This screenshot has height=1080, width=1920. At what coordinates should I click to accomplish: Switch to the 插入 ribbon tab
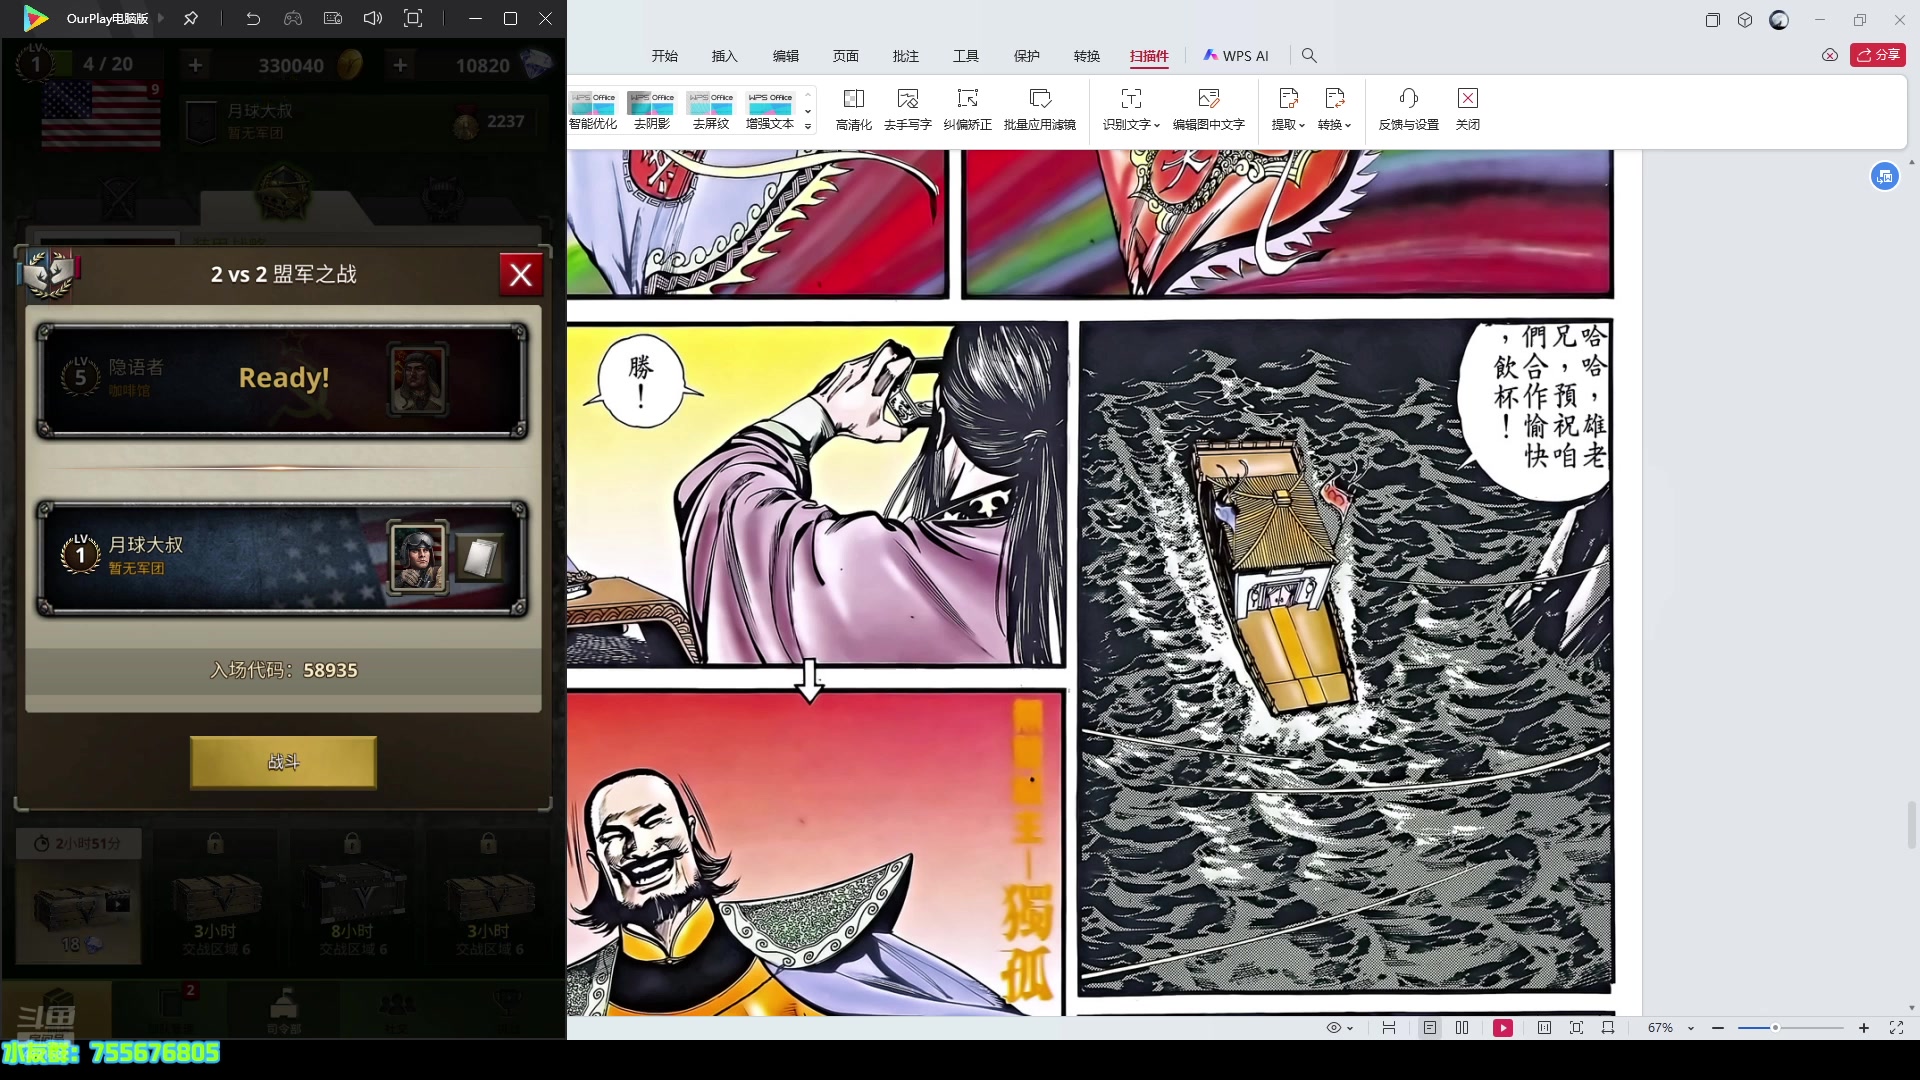pyautogui.click(x=725, y=56)
